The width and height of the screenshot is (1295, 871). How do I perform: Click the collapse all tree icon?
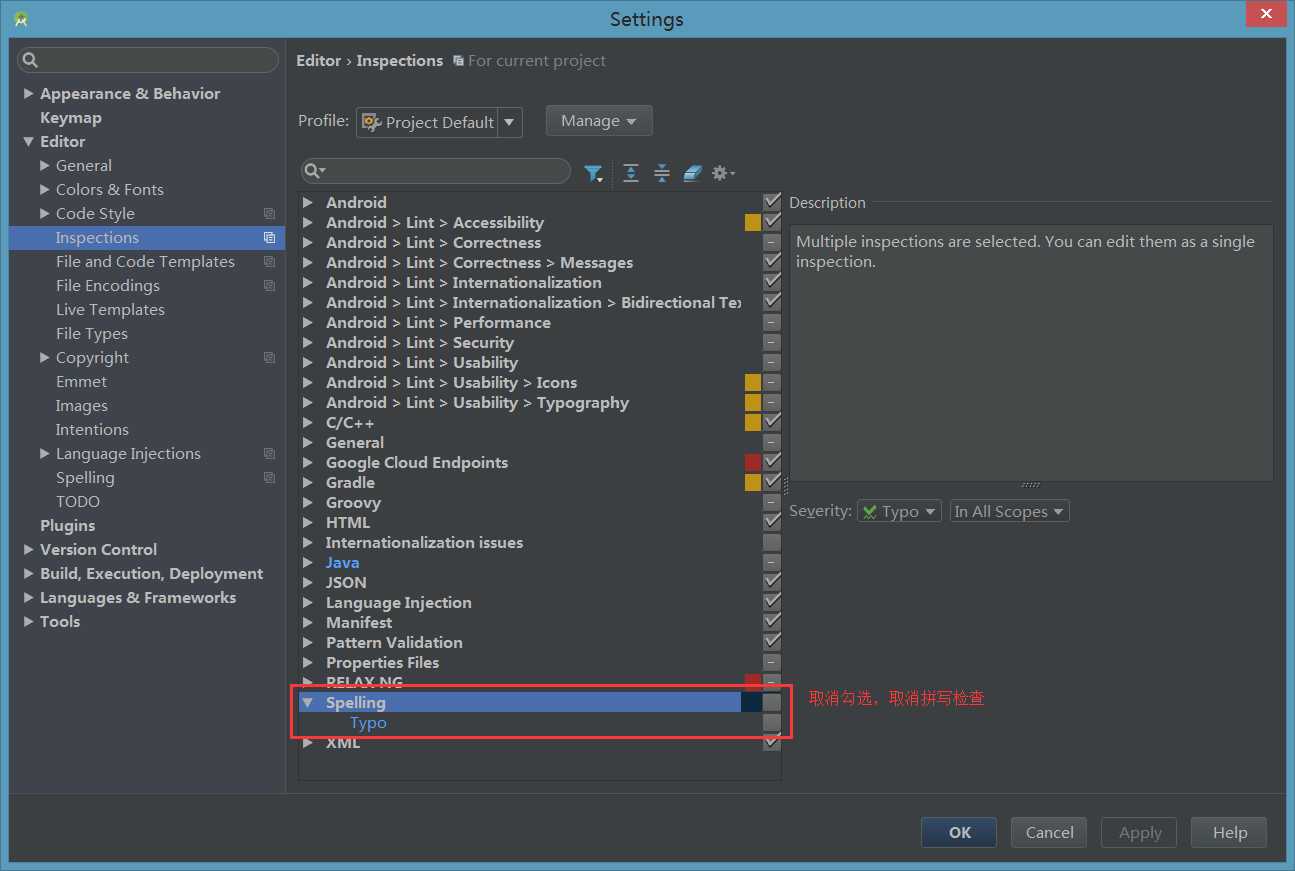tap(661, 173)
